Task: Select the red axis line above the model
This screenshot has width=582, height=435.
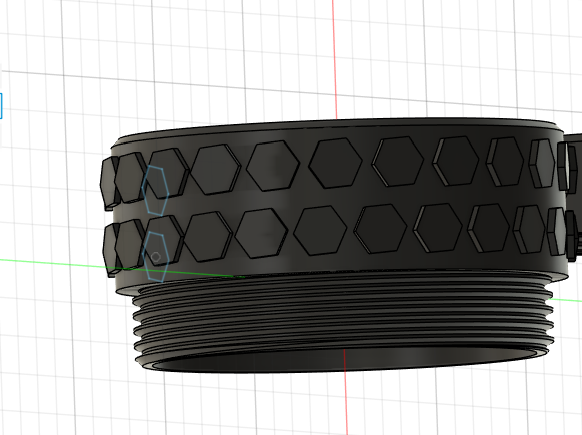Action: [334, 59]
